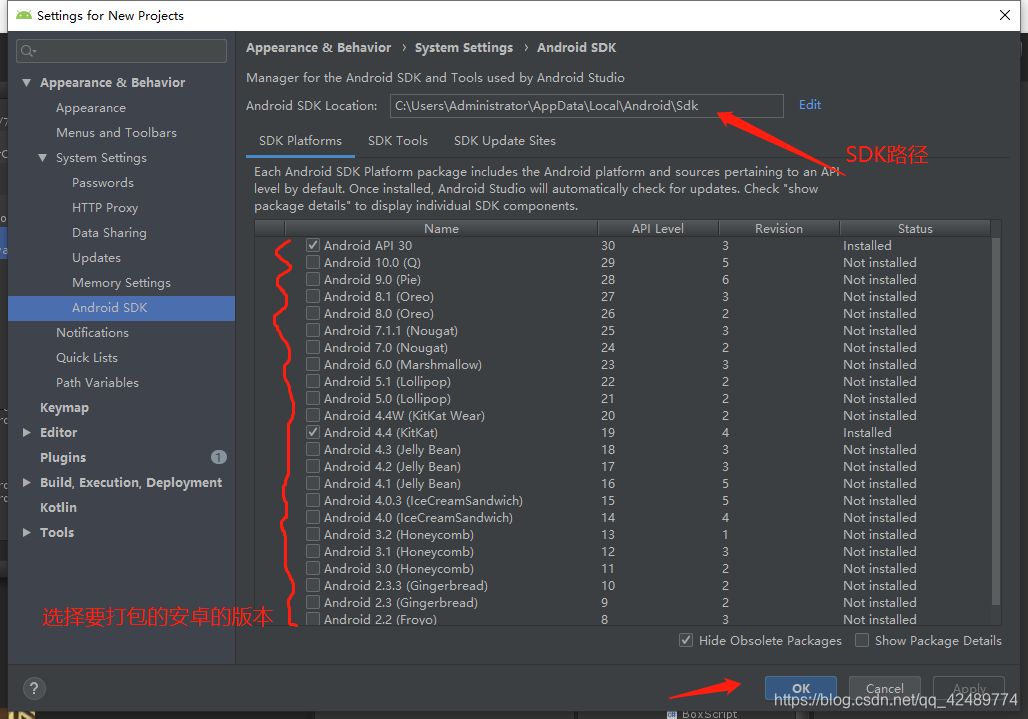
Task: Select the Android 3.2 (Honeycomb) row name
Action: point(399,535)
